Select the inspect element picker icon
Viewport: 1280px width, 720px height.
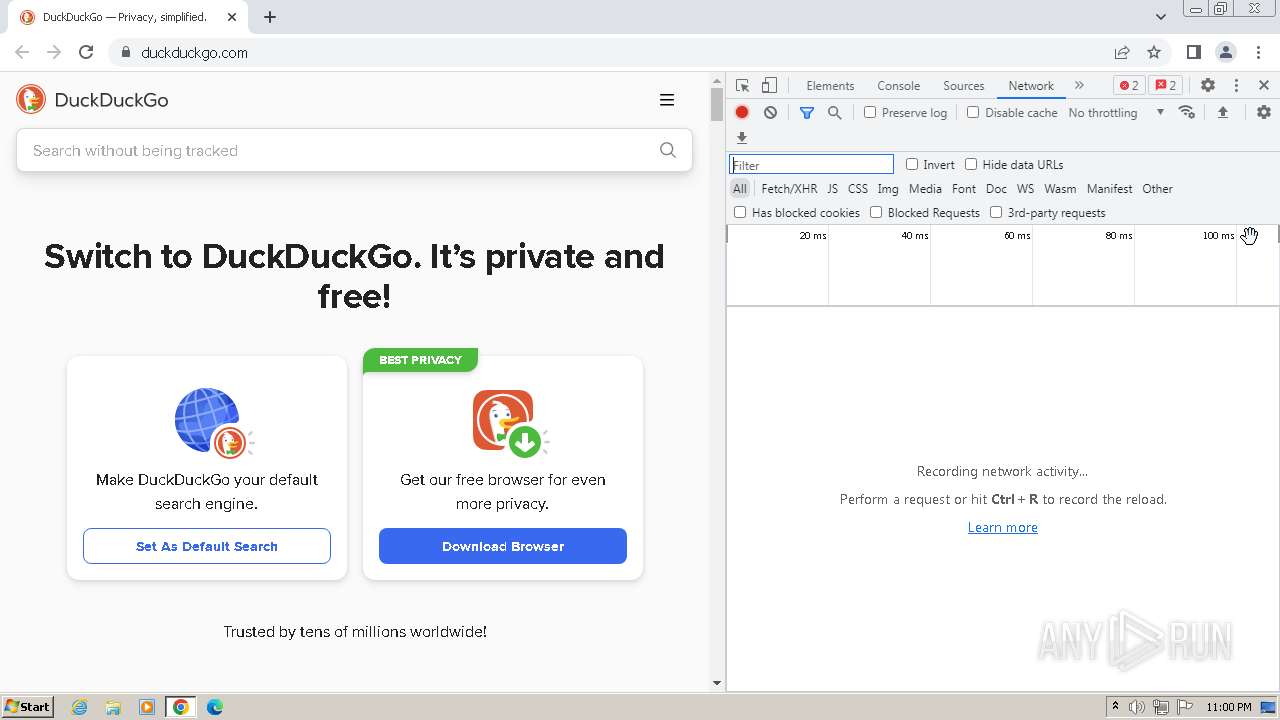click(x=742, y=86)
